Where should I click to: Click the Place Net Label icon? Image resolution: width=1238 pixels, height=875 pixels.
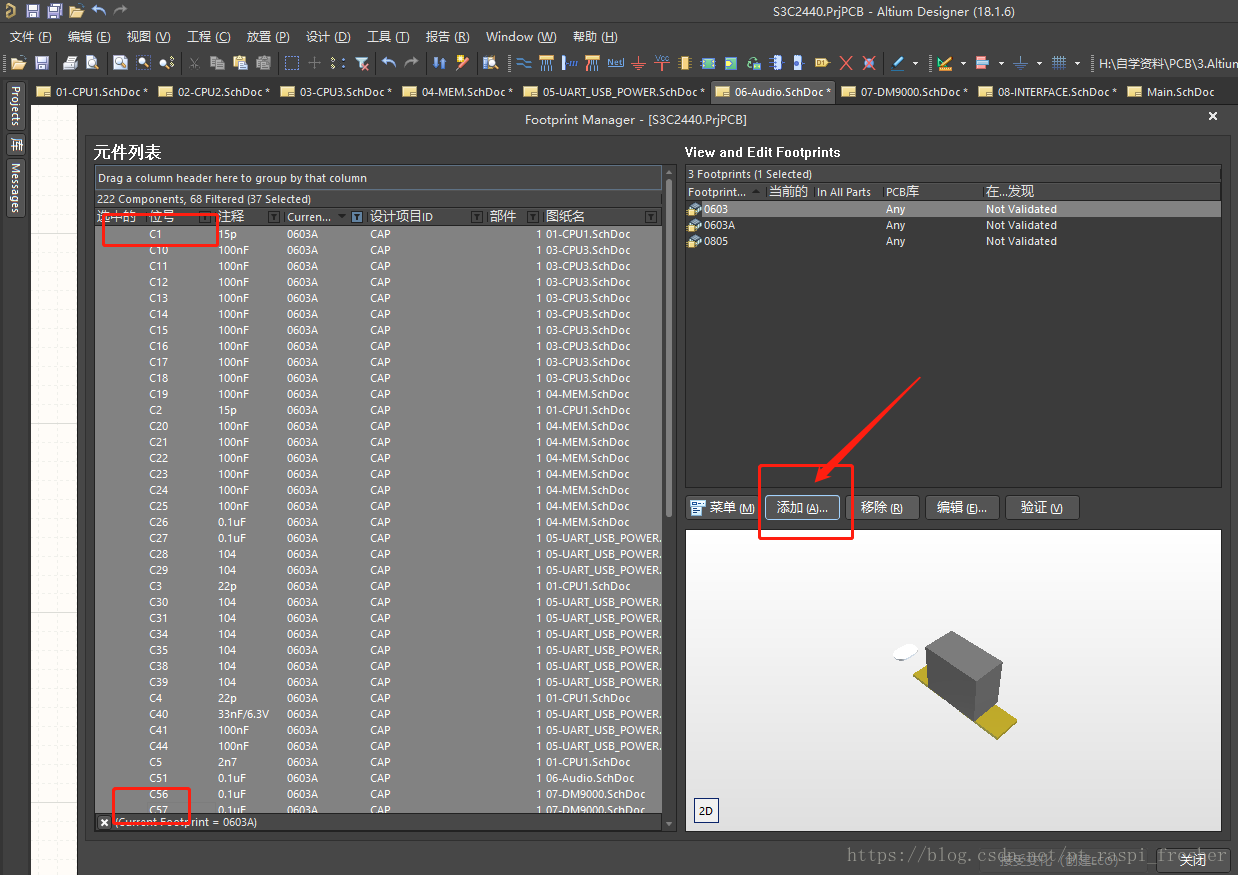[615, 63]
